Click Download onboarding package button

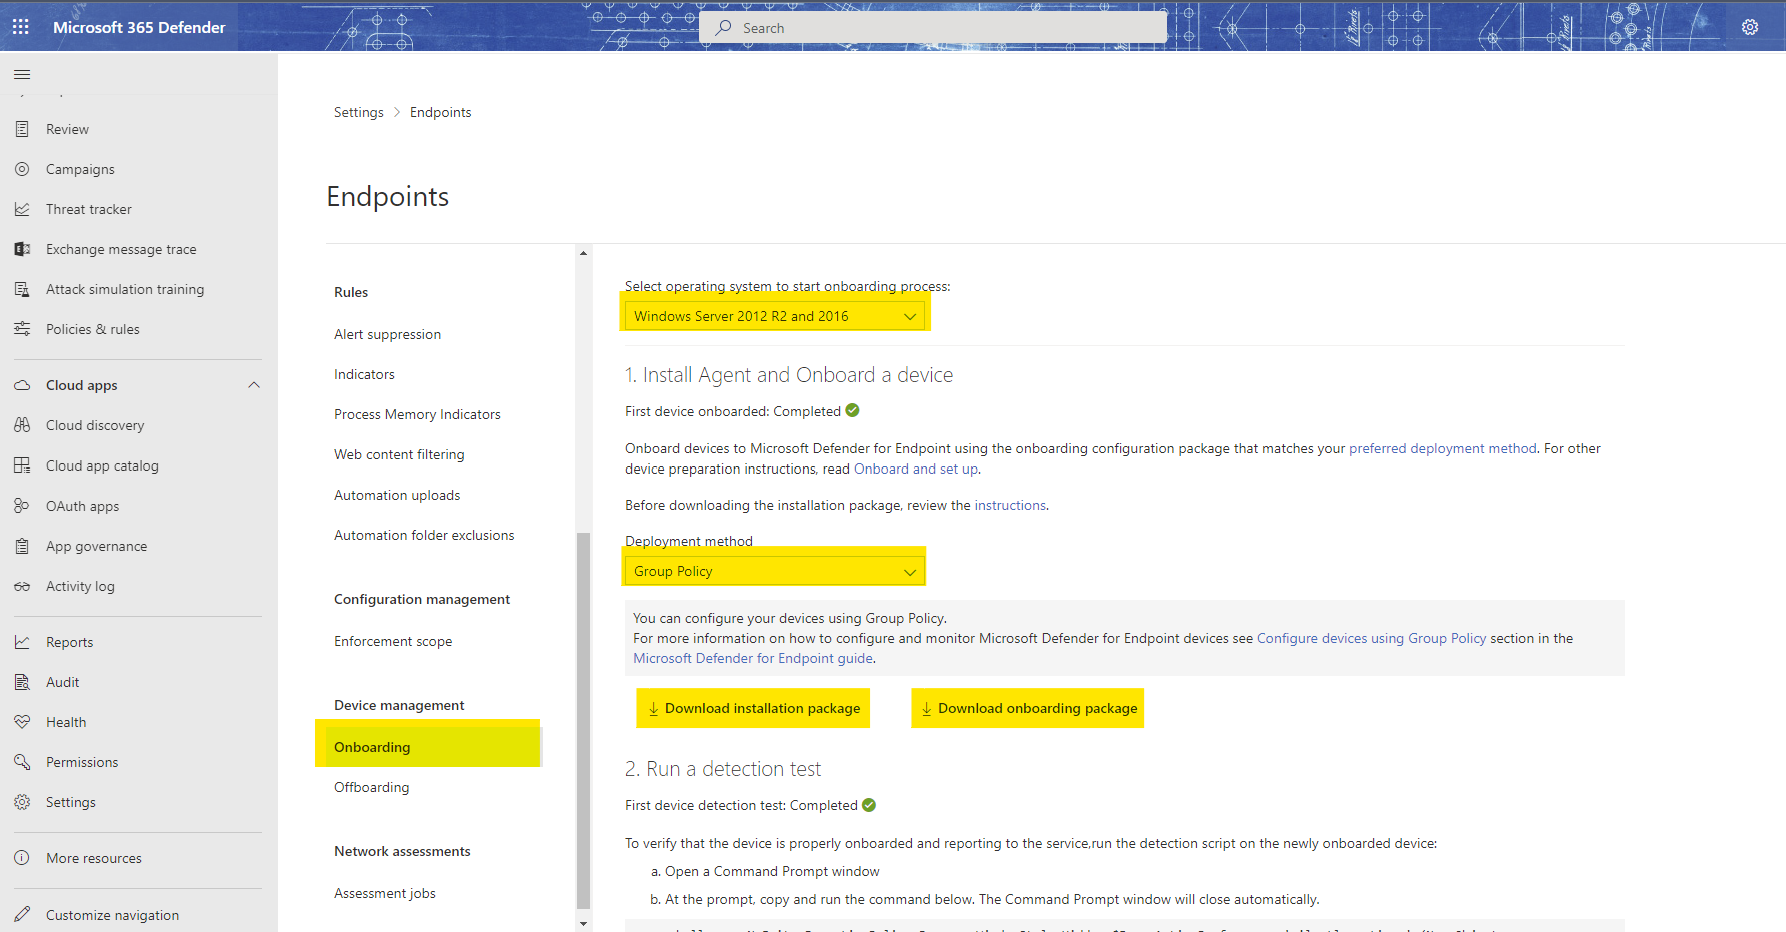click(1027, 708)
